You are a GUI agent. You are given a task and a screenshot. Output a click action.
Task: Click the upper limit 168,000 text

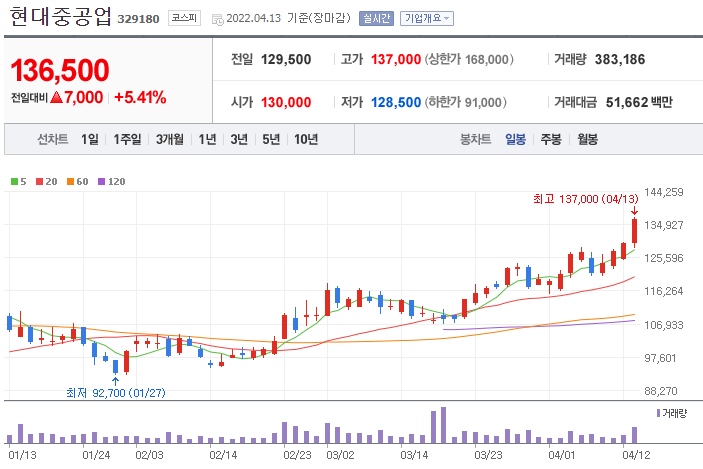(x=469, y=60)
